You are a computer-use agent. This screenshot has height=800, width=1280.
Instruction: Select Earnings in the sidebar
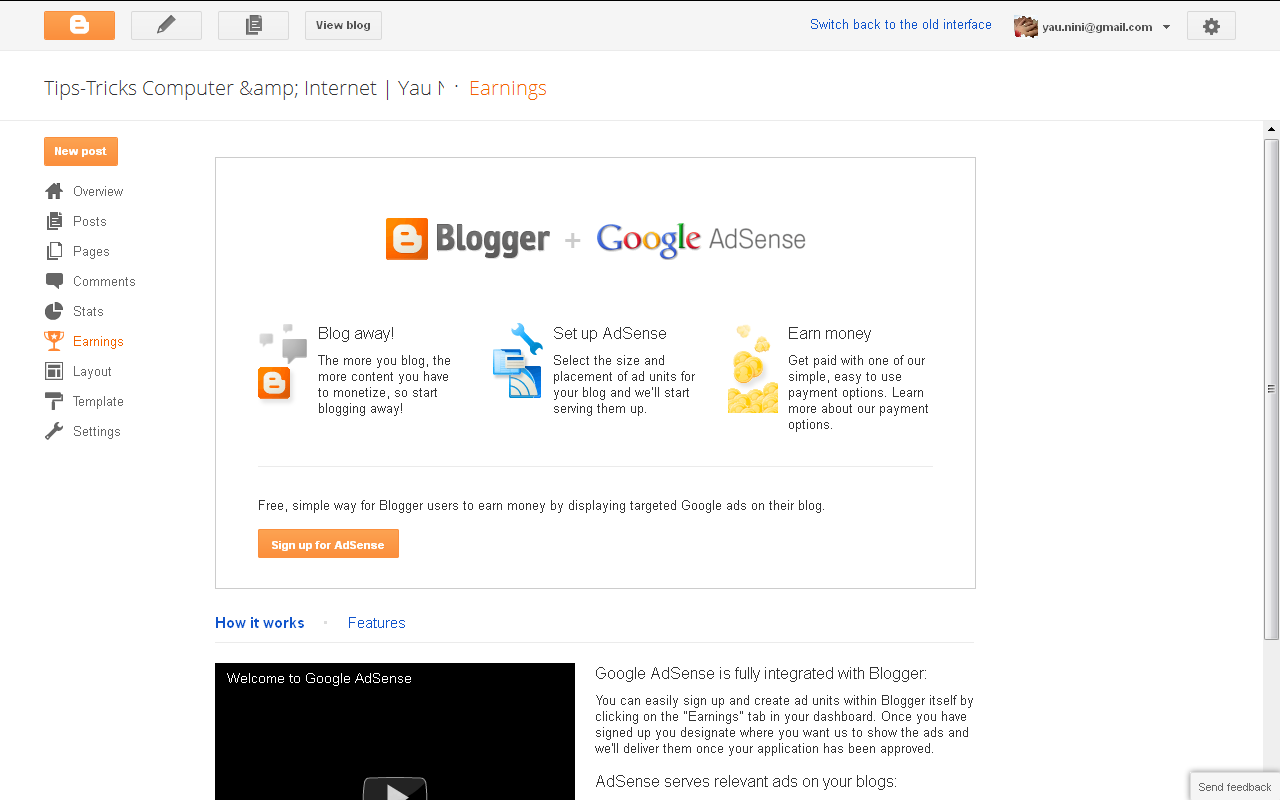[x=98, y=341]
